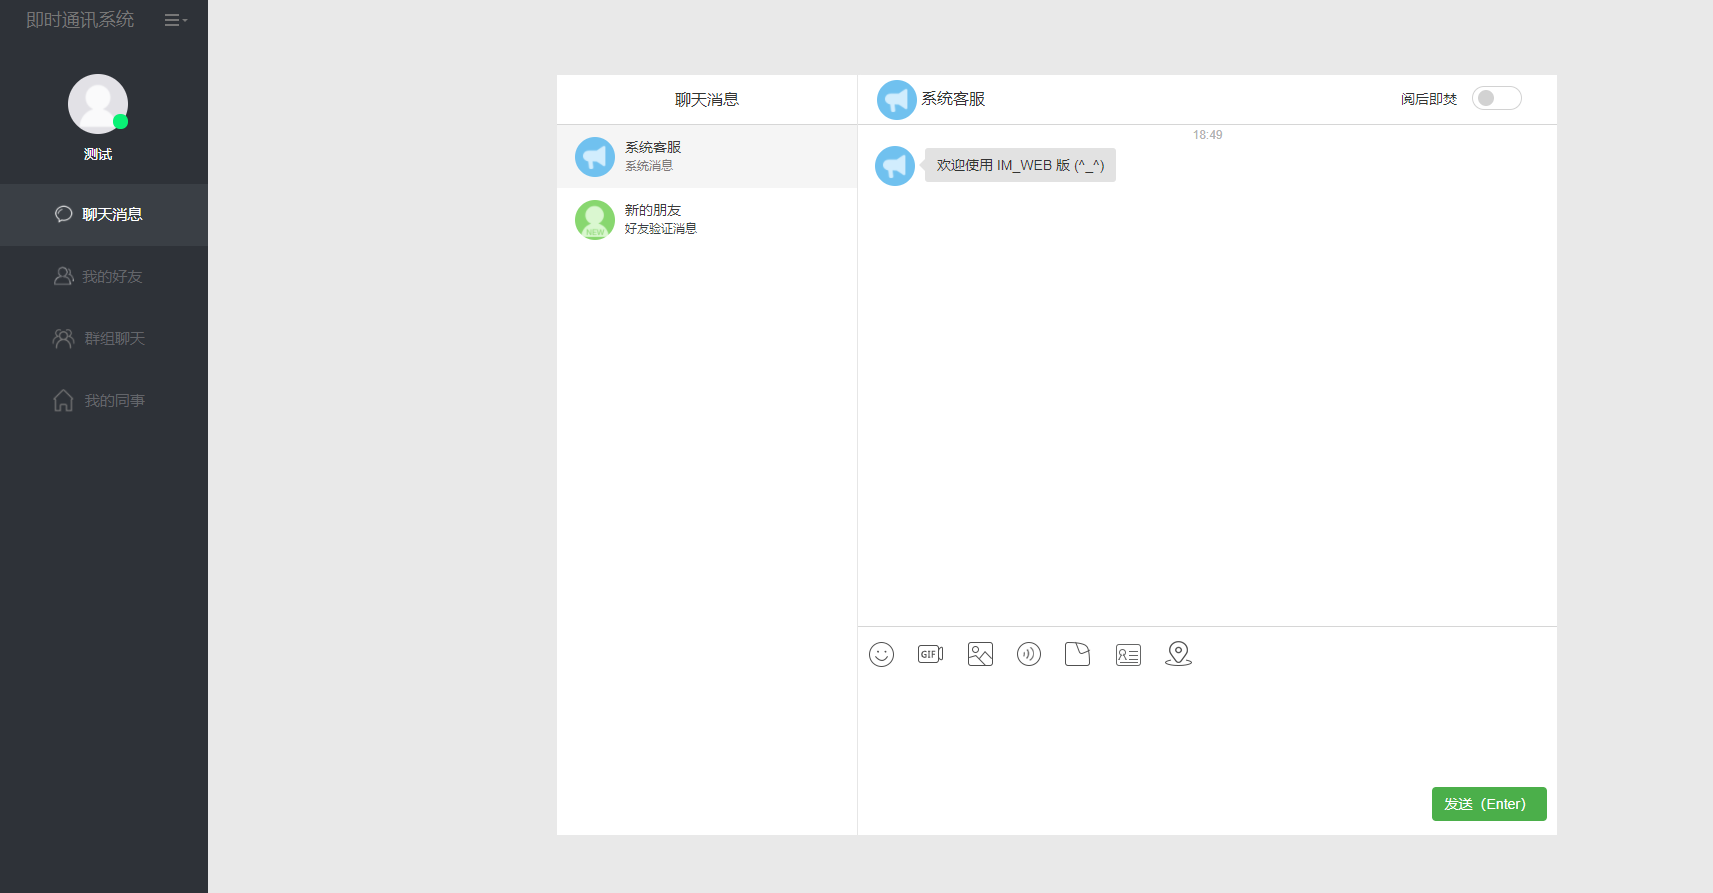This screenshot has width=1713, height=893.
Task: Click the contact card icon
Action: click(x=1128, y=655)
